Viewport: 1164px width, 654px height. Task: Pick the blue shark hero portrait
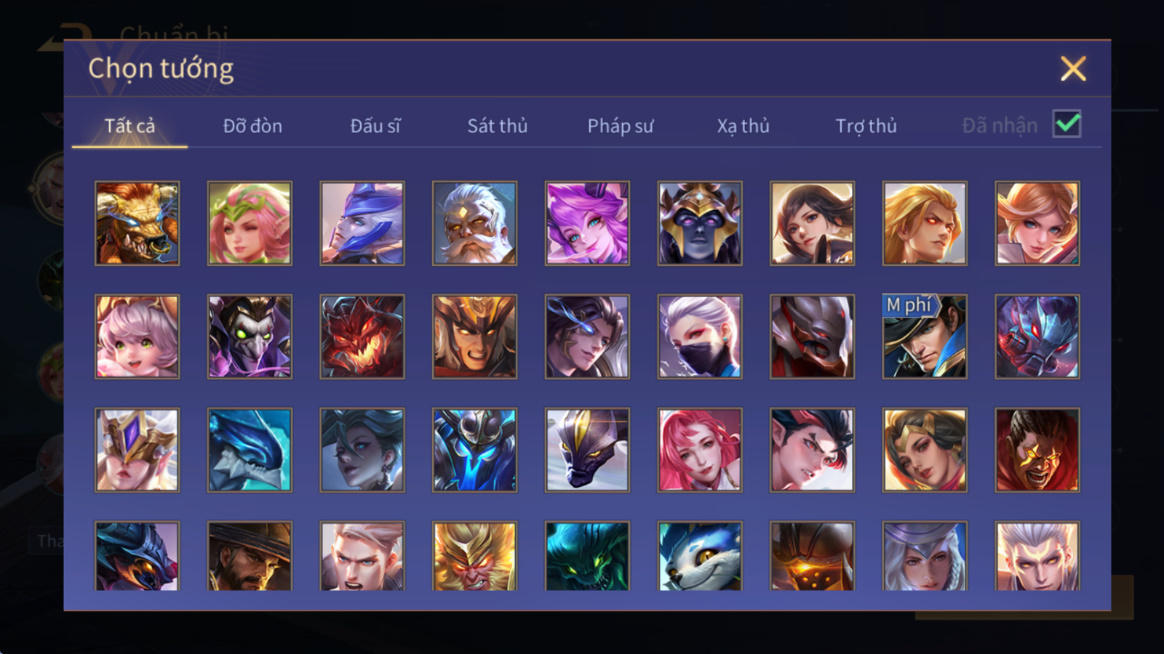tap(249, 450)
